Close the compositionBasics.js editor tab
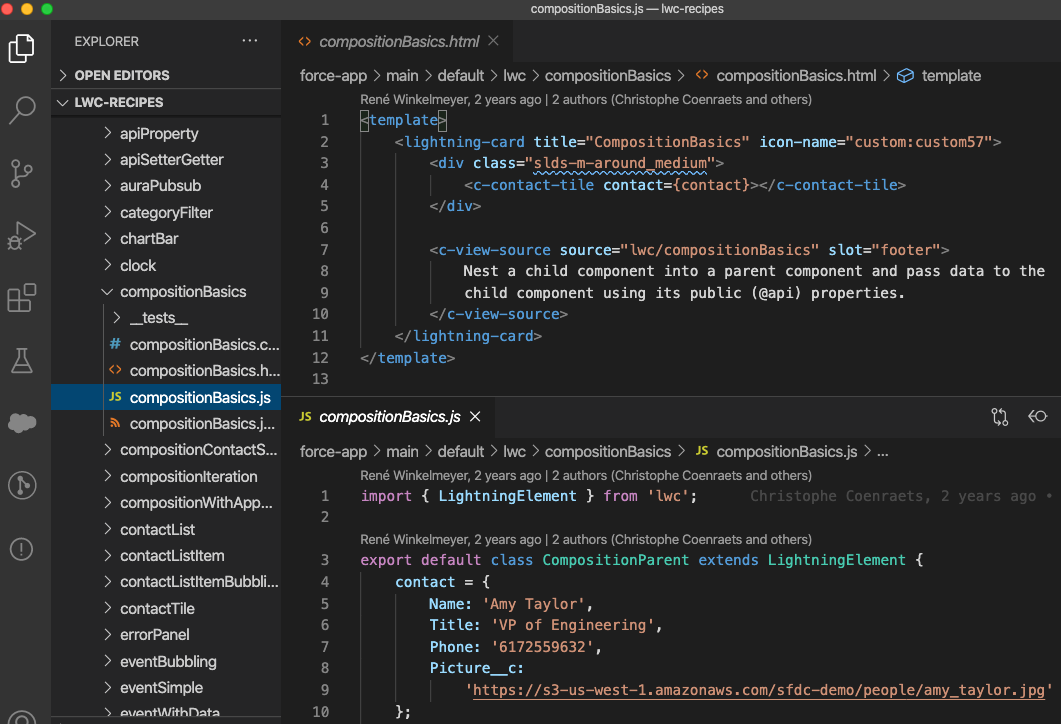Screen dimensions: 1061x724 476,417
